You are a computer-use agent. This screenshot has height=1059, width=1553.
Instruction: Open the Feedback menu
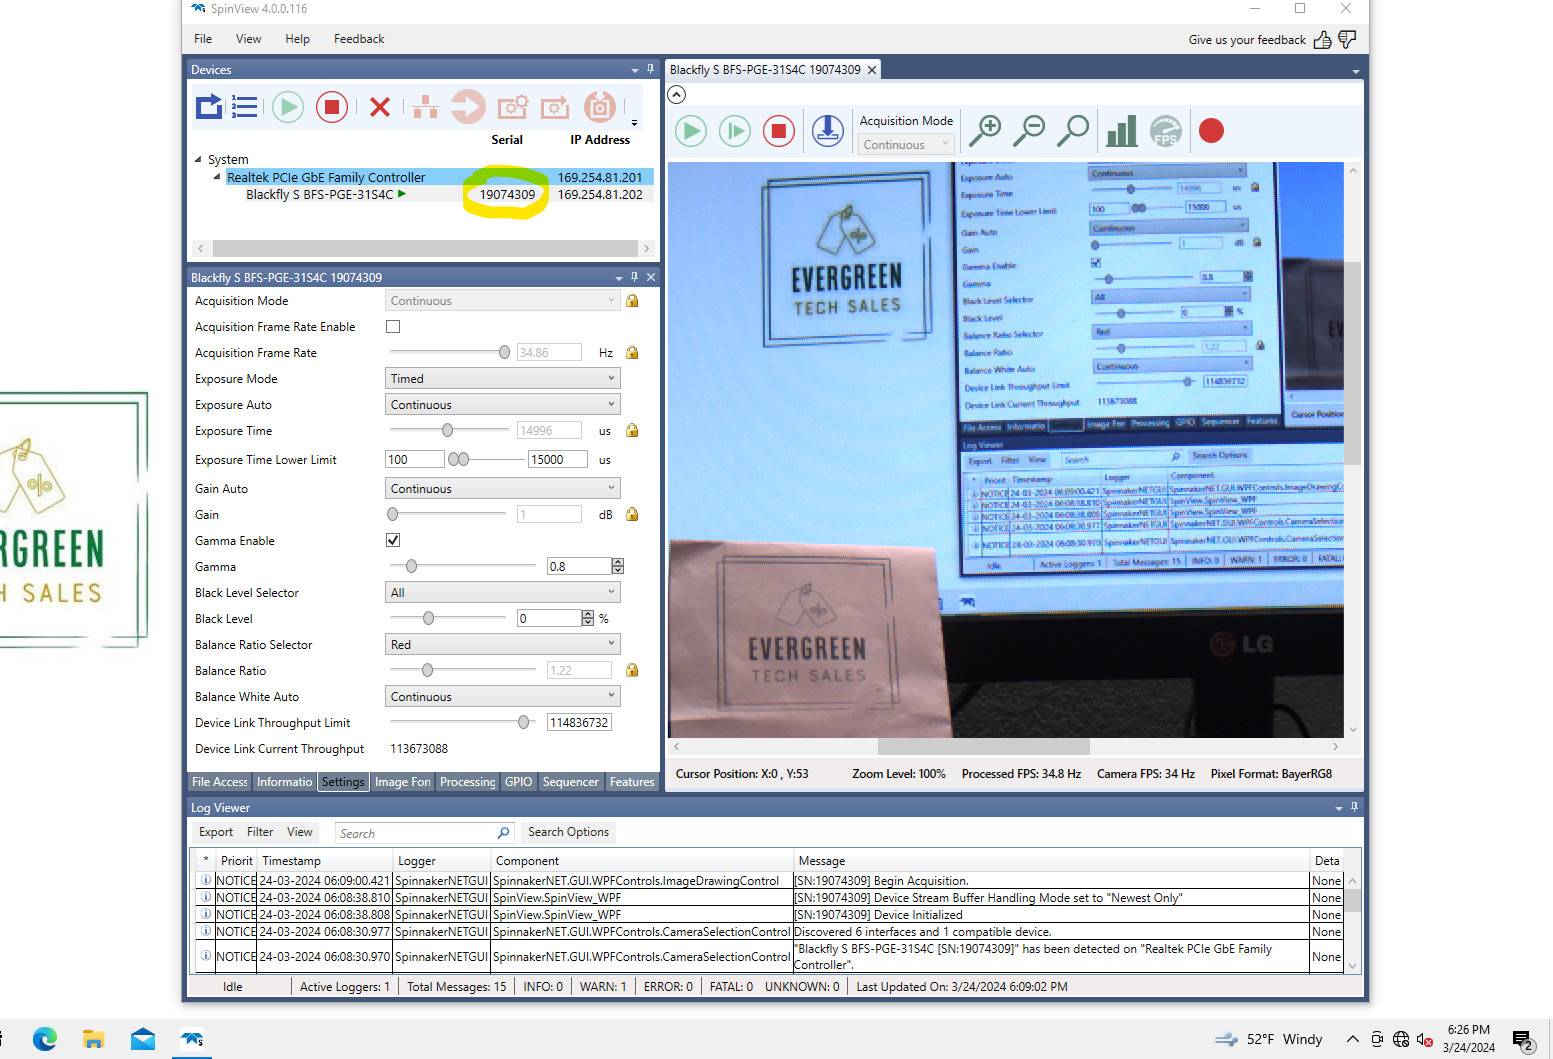359,39
